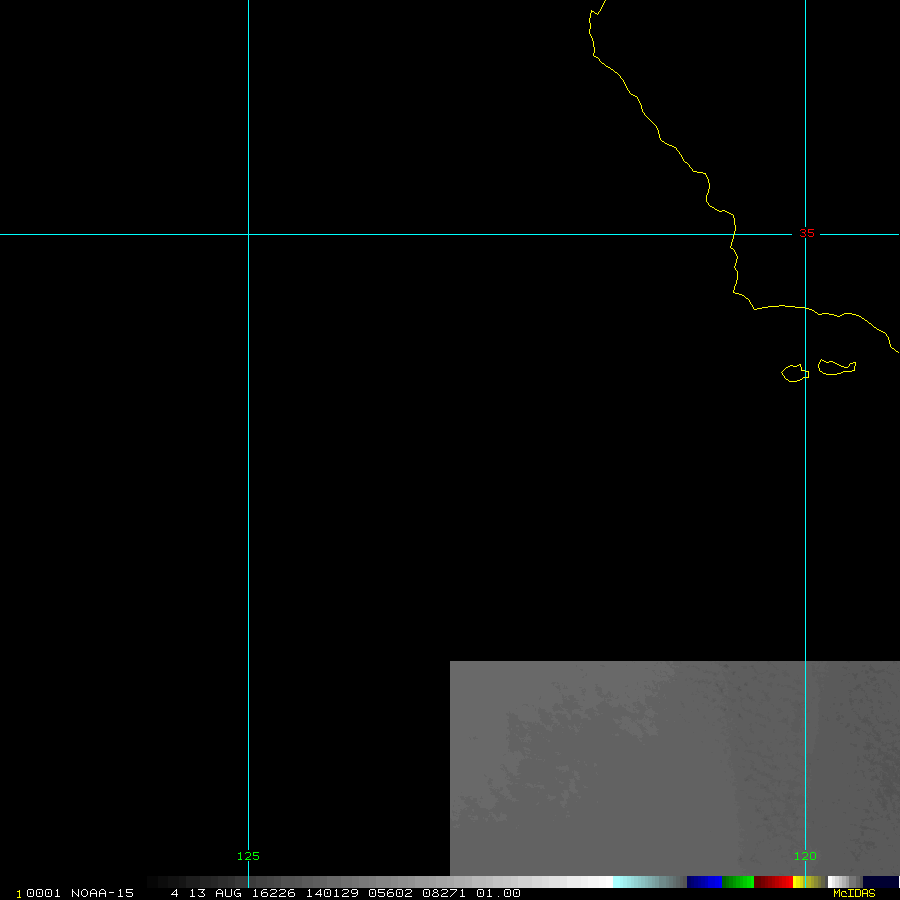The width and height of the screenshot is (900, 900).
Task: Pick the green segment of the color bar
Action: point(738,882)
